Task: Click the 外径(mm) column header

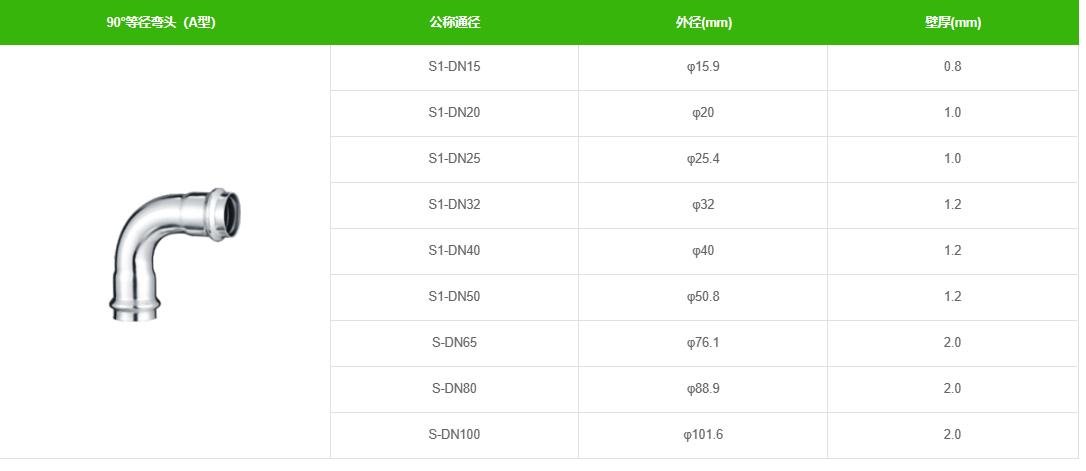Action: point(703,23)
